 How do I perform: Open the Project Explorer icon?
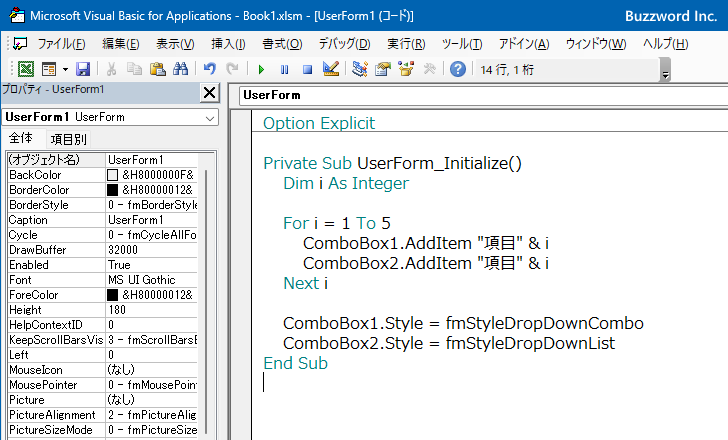360,69
